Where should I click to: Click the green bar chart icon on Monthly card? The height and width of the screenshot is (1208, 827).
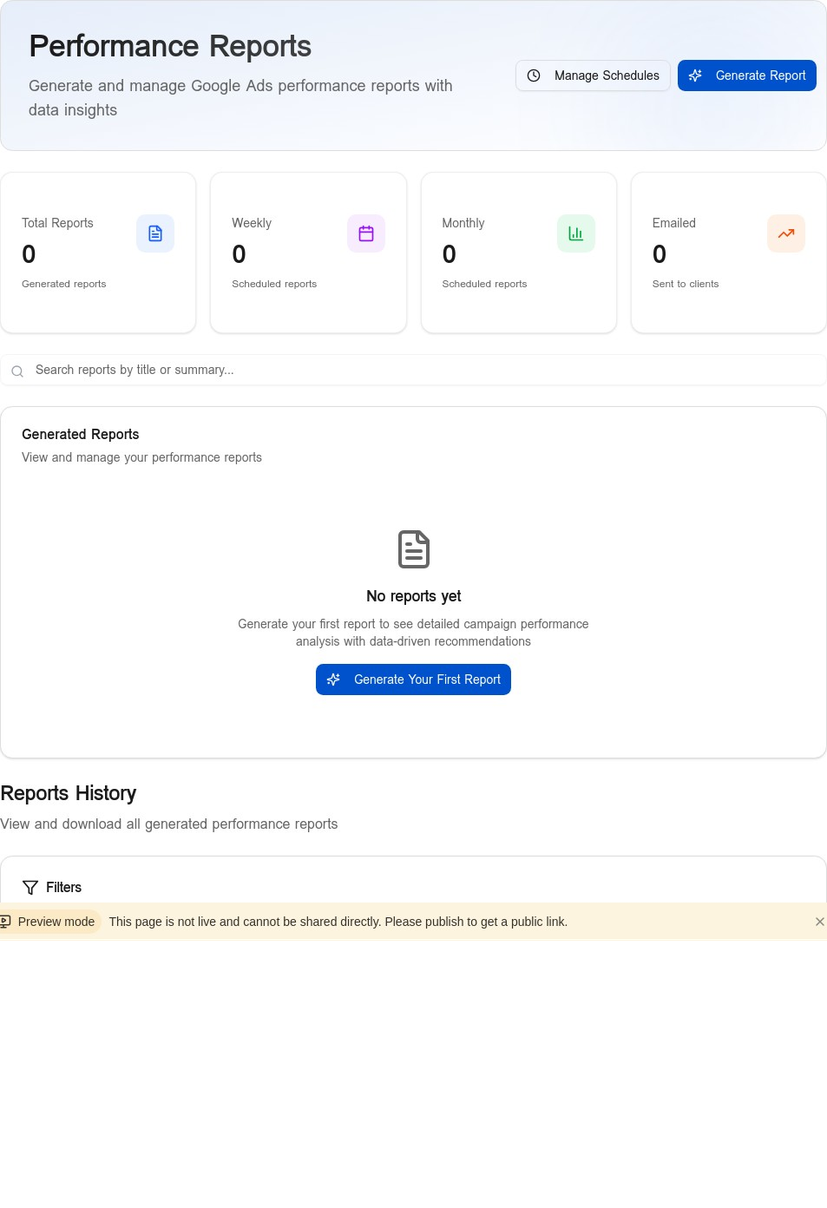(575, 233)
